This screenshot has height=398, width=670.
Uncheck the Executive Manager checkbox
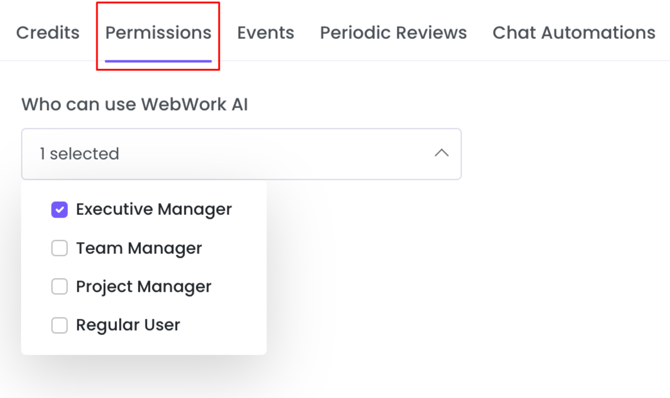click(59, 209)
